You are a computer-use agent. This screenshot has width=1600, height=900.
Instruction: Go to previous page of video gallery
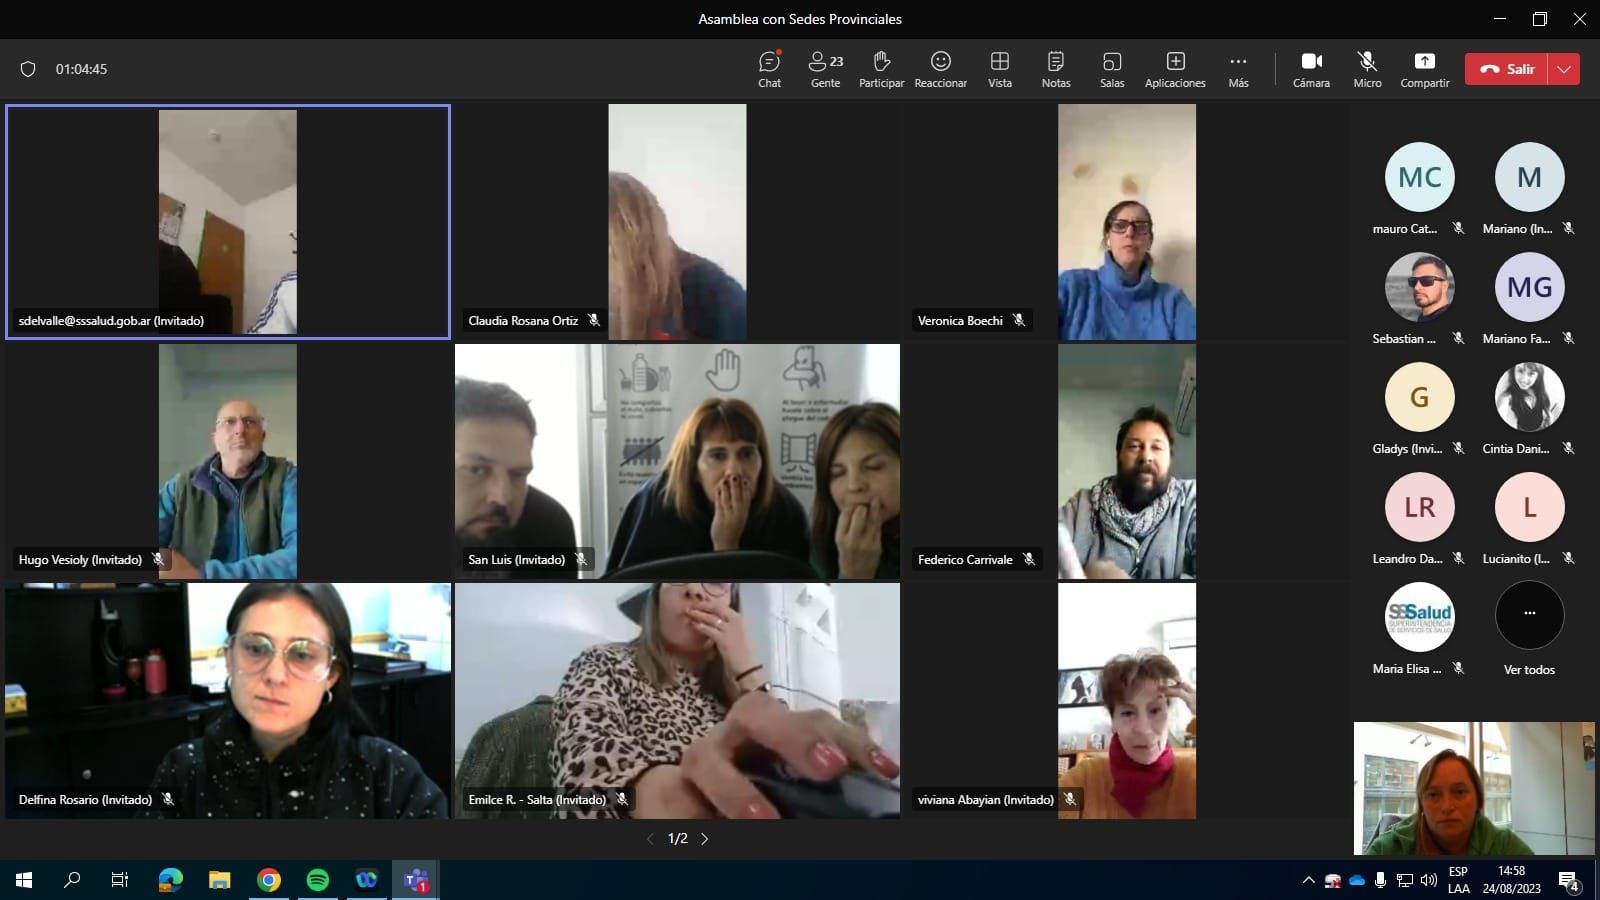pyautogui.click(x=650, y=839)
